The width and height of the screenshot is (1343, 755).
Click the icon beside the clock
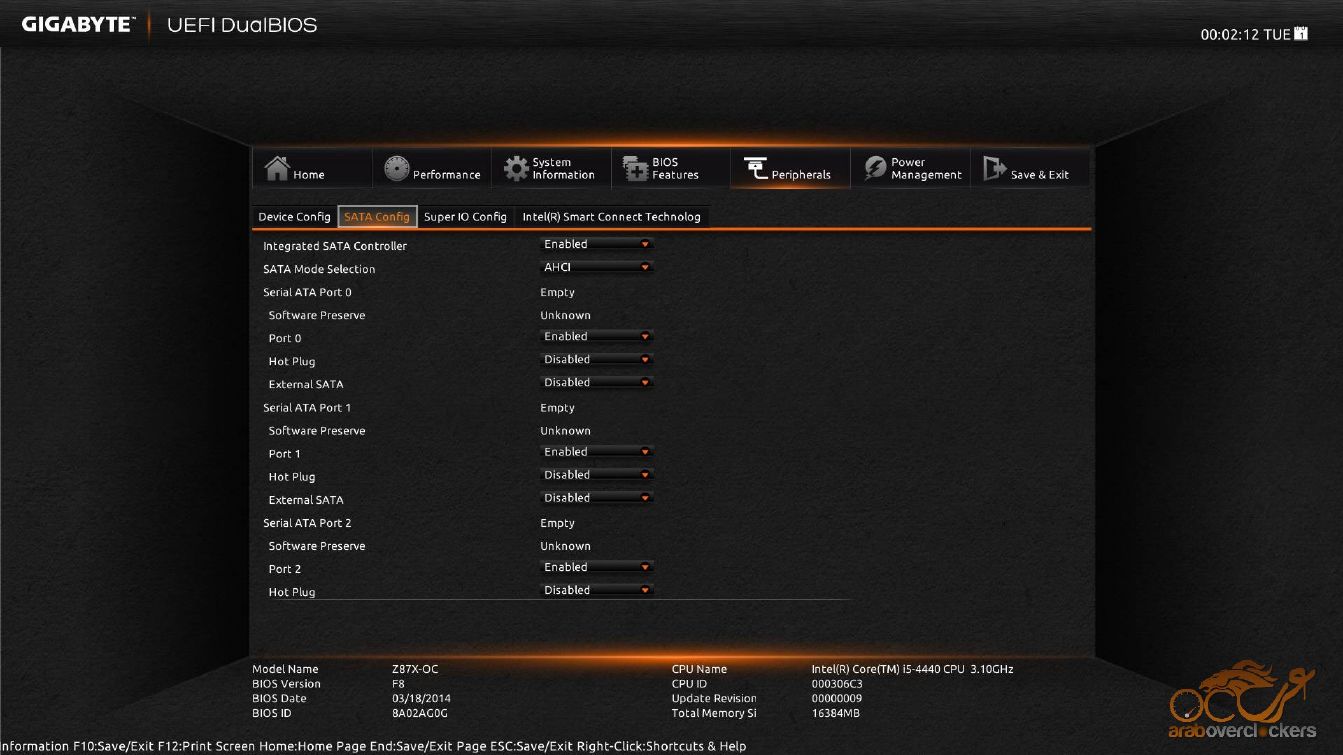point(1301,34)
